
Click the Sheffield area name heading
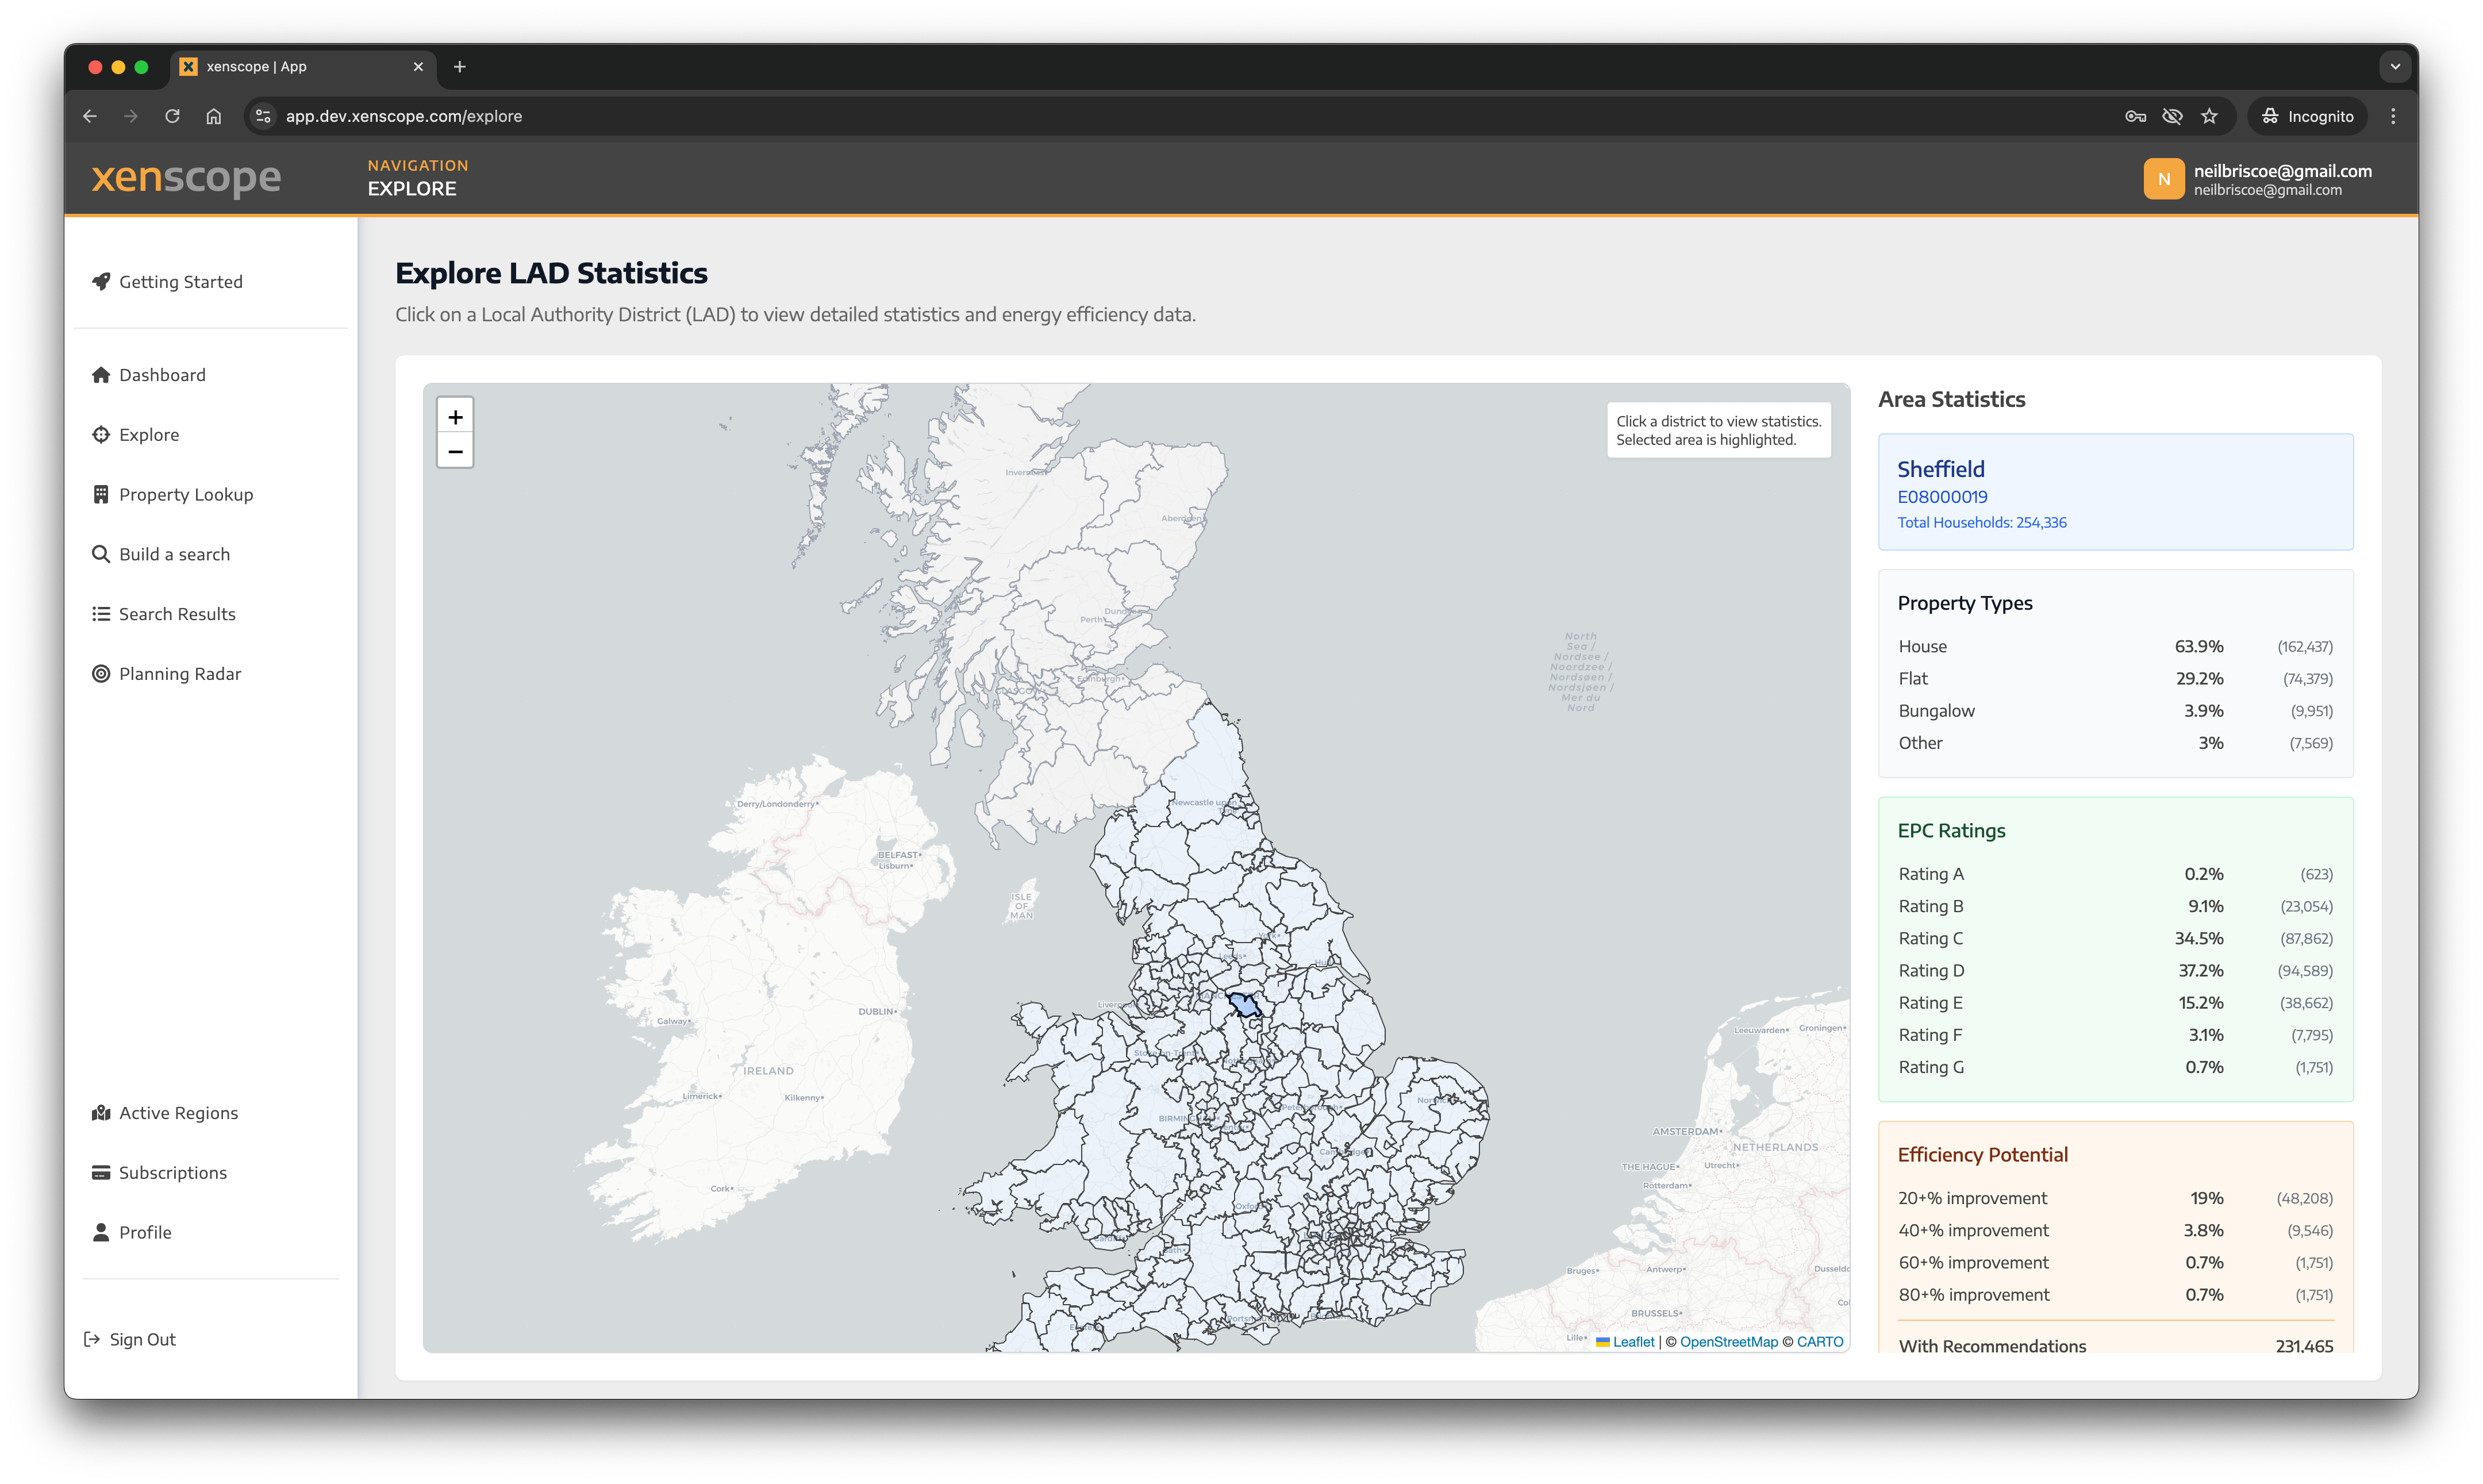1941,469
